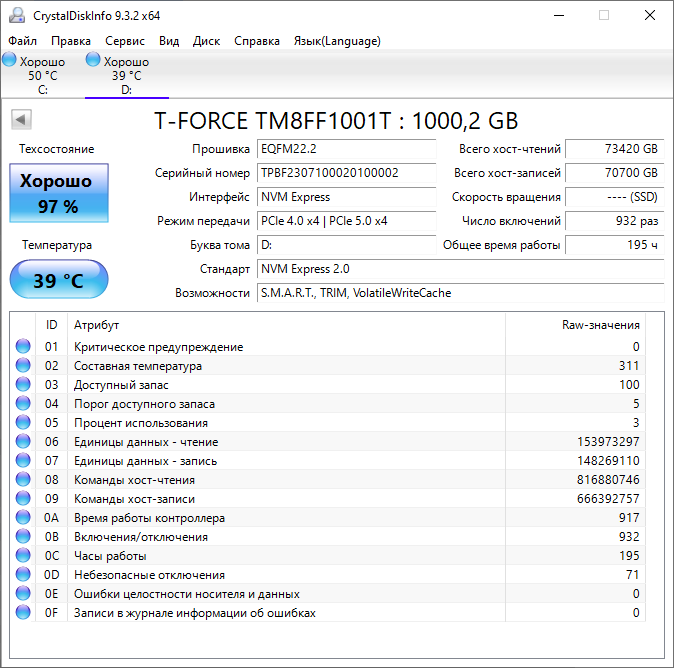Select Ошибки целостности носителя и данных row
674x668 pixels.
[330, 594]
